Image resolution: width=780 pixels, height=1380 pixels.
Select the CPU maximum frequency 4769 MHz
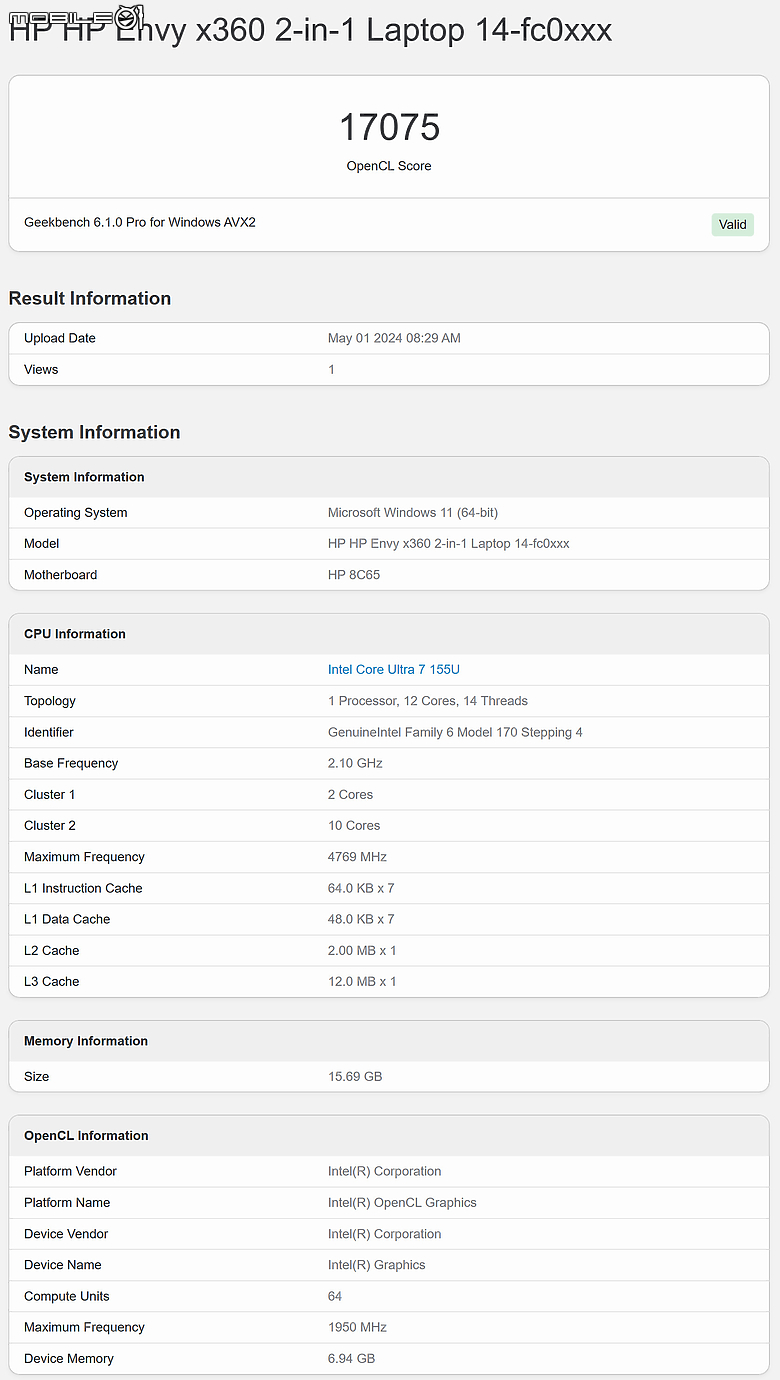[x=357, y=857]
